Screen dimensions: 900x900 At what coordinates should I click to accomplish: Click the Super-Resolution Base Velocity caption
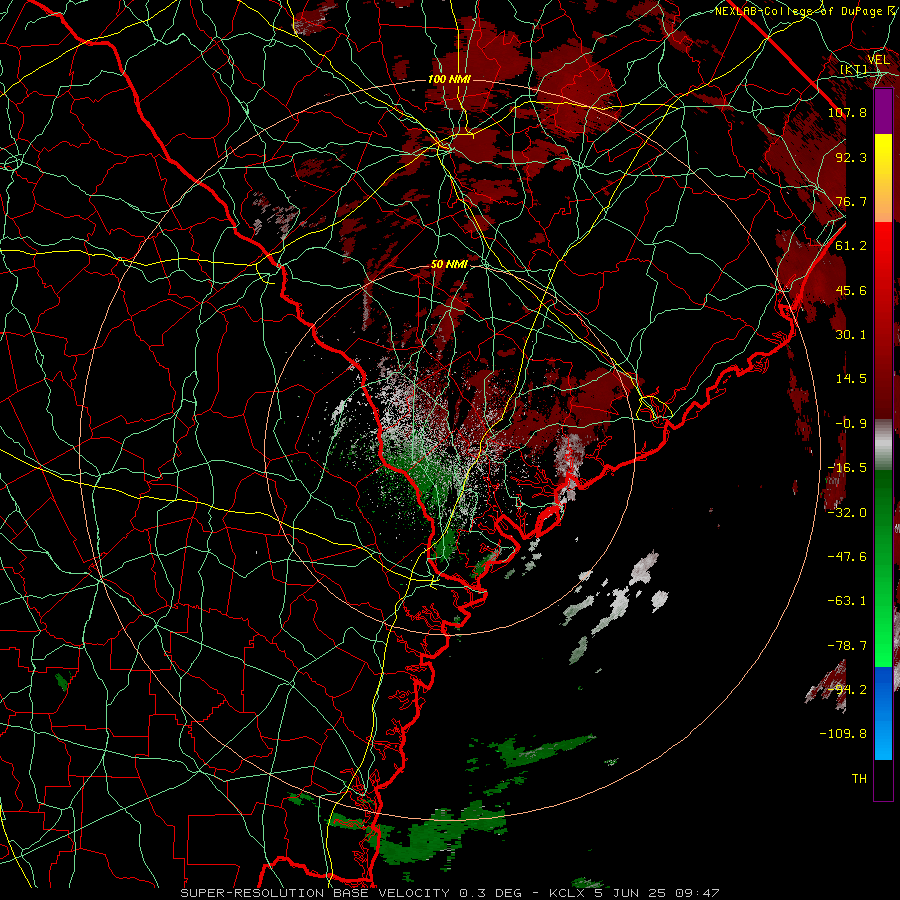(449, 893)
